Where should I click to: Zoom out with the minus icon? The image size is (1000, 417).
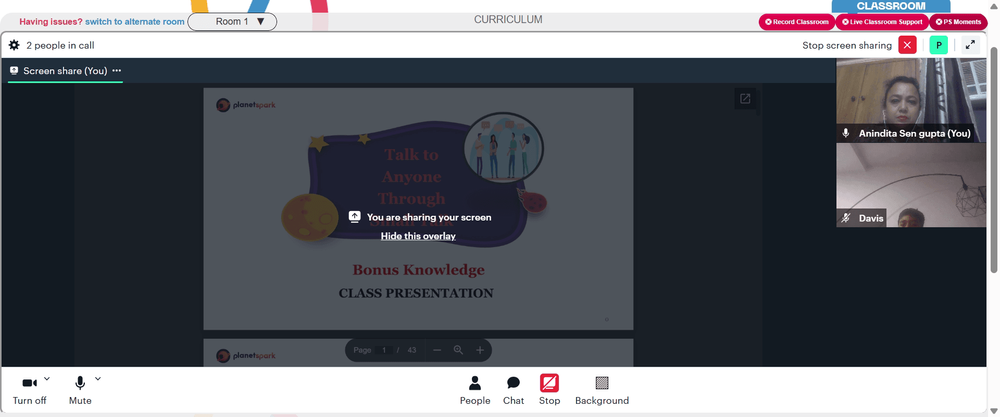coord(437,350)
